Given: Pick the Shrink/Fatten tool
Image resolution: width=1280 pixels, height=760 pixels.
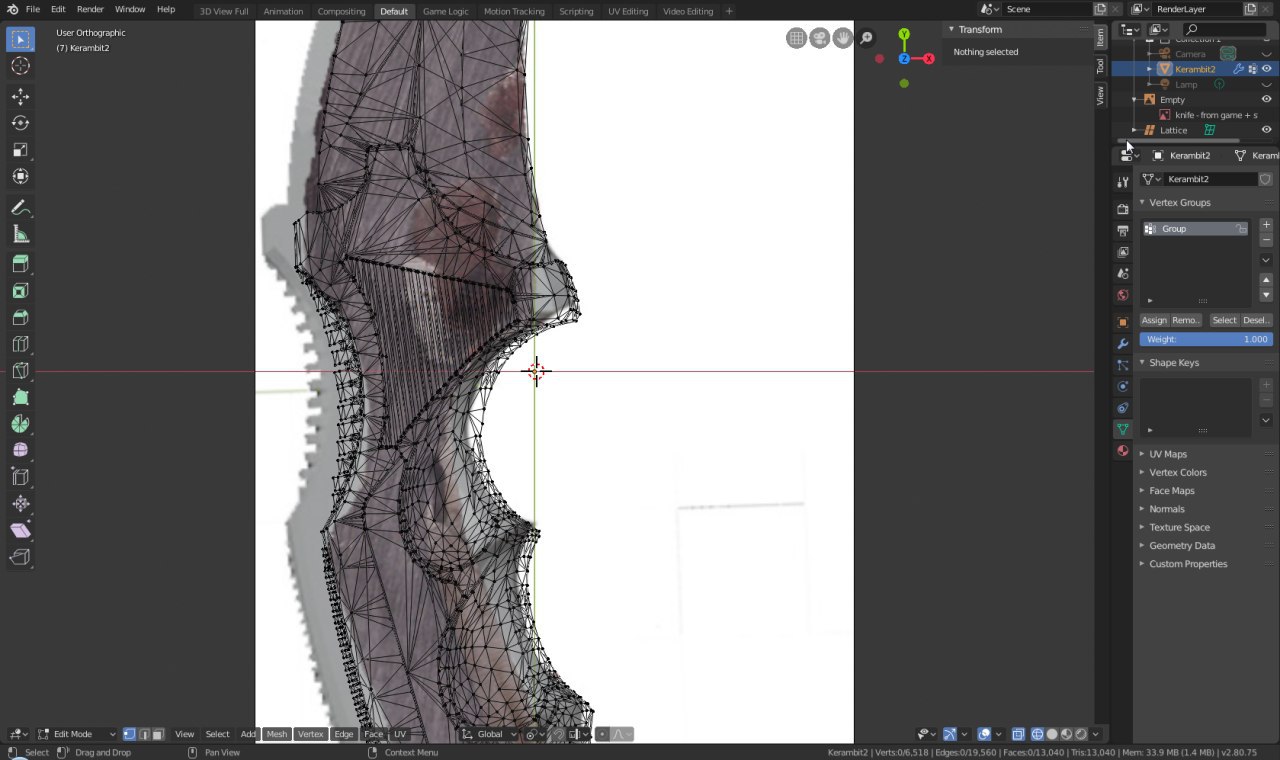Looking at the screenshot, I should (x=20, y=504).
